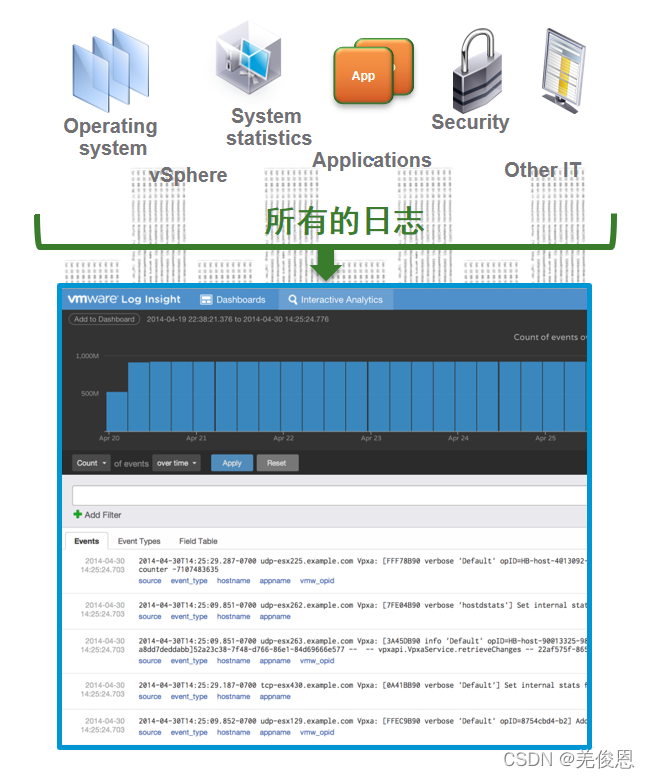Click the Dashboards grid icon
650x778 pixels.
point(206,300)
